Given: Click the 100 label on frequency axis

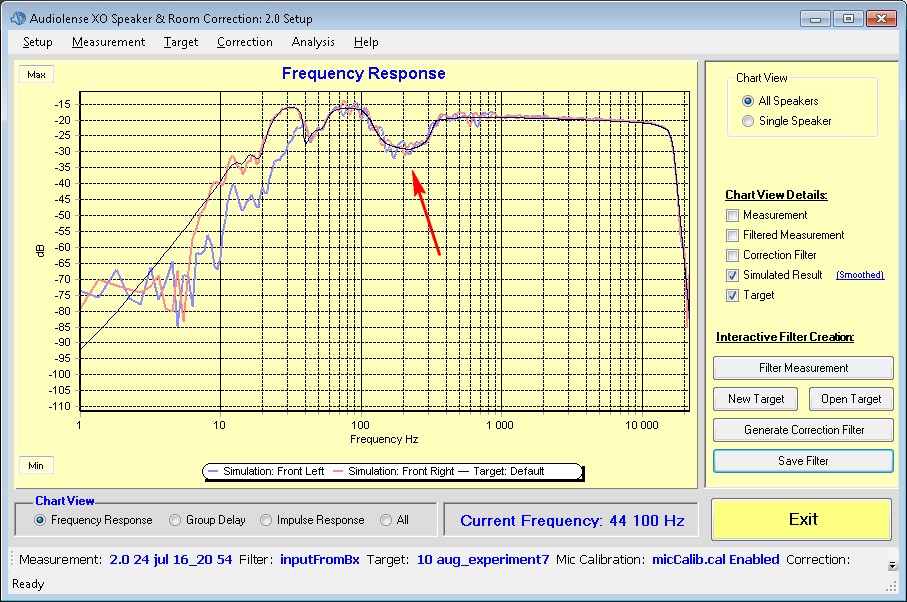Looking at the screenshot, I should [x=360, y=425].
